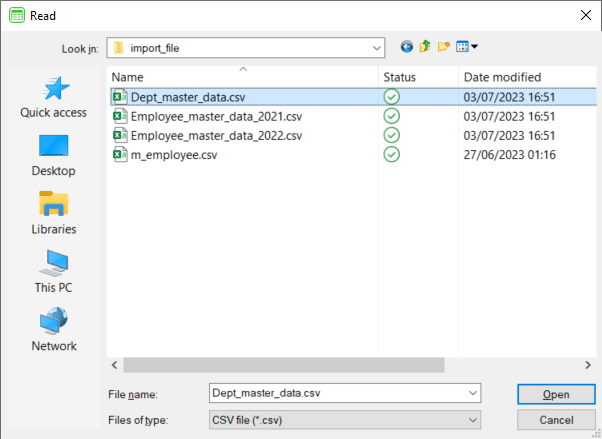The width and height of the screenshot is (602, 439).
Task: Open the View Menu icon dropdown
Action: pos(467,47)
